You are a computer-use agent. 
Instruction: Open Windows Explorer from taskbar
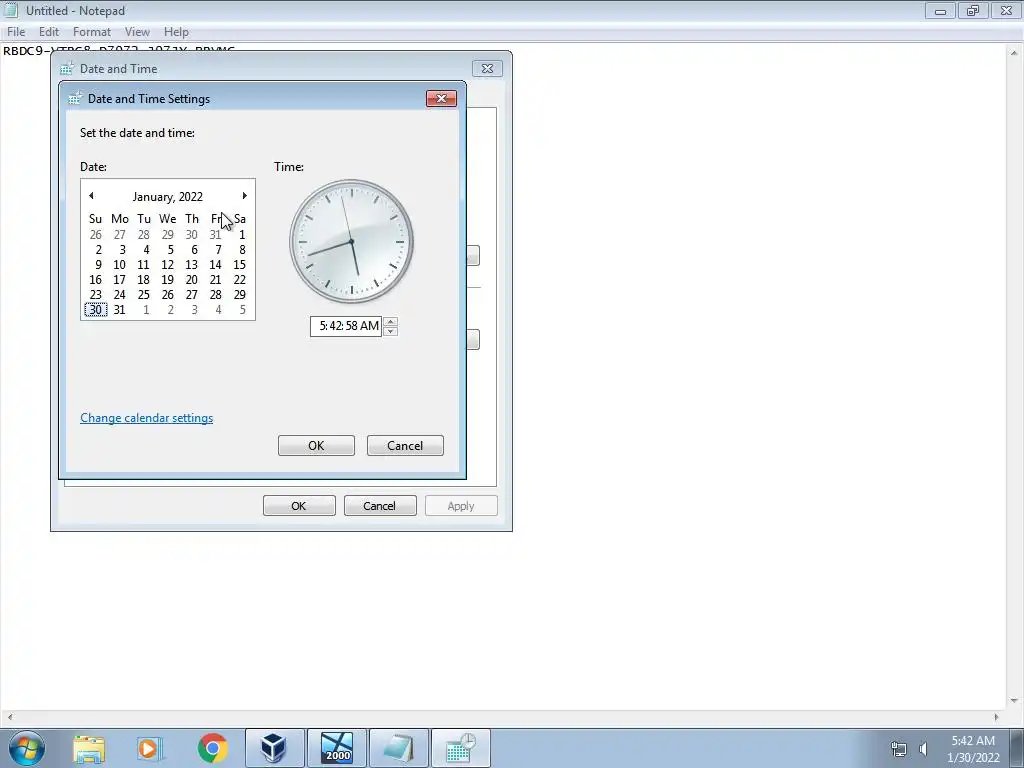pos(89,748)
